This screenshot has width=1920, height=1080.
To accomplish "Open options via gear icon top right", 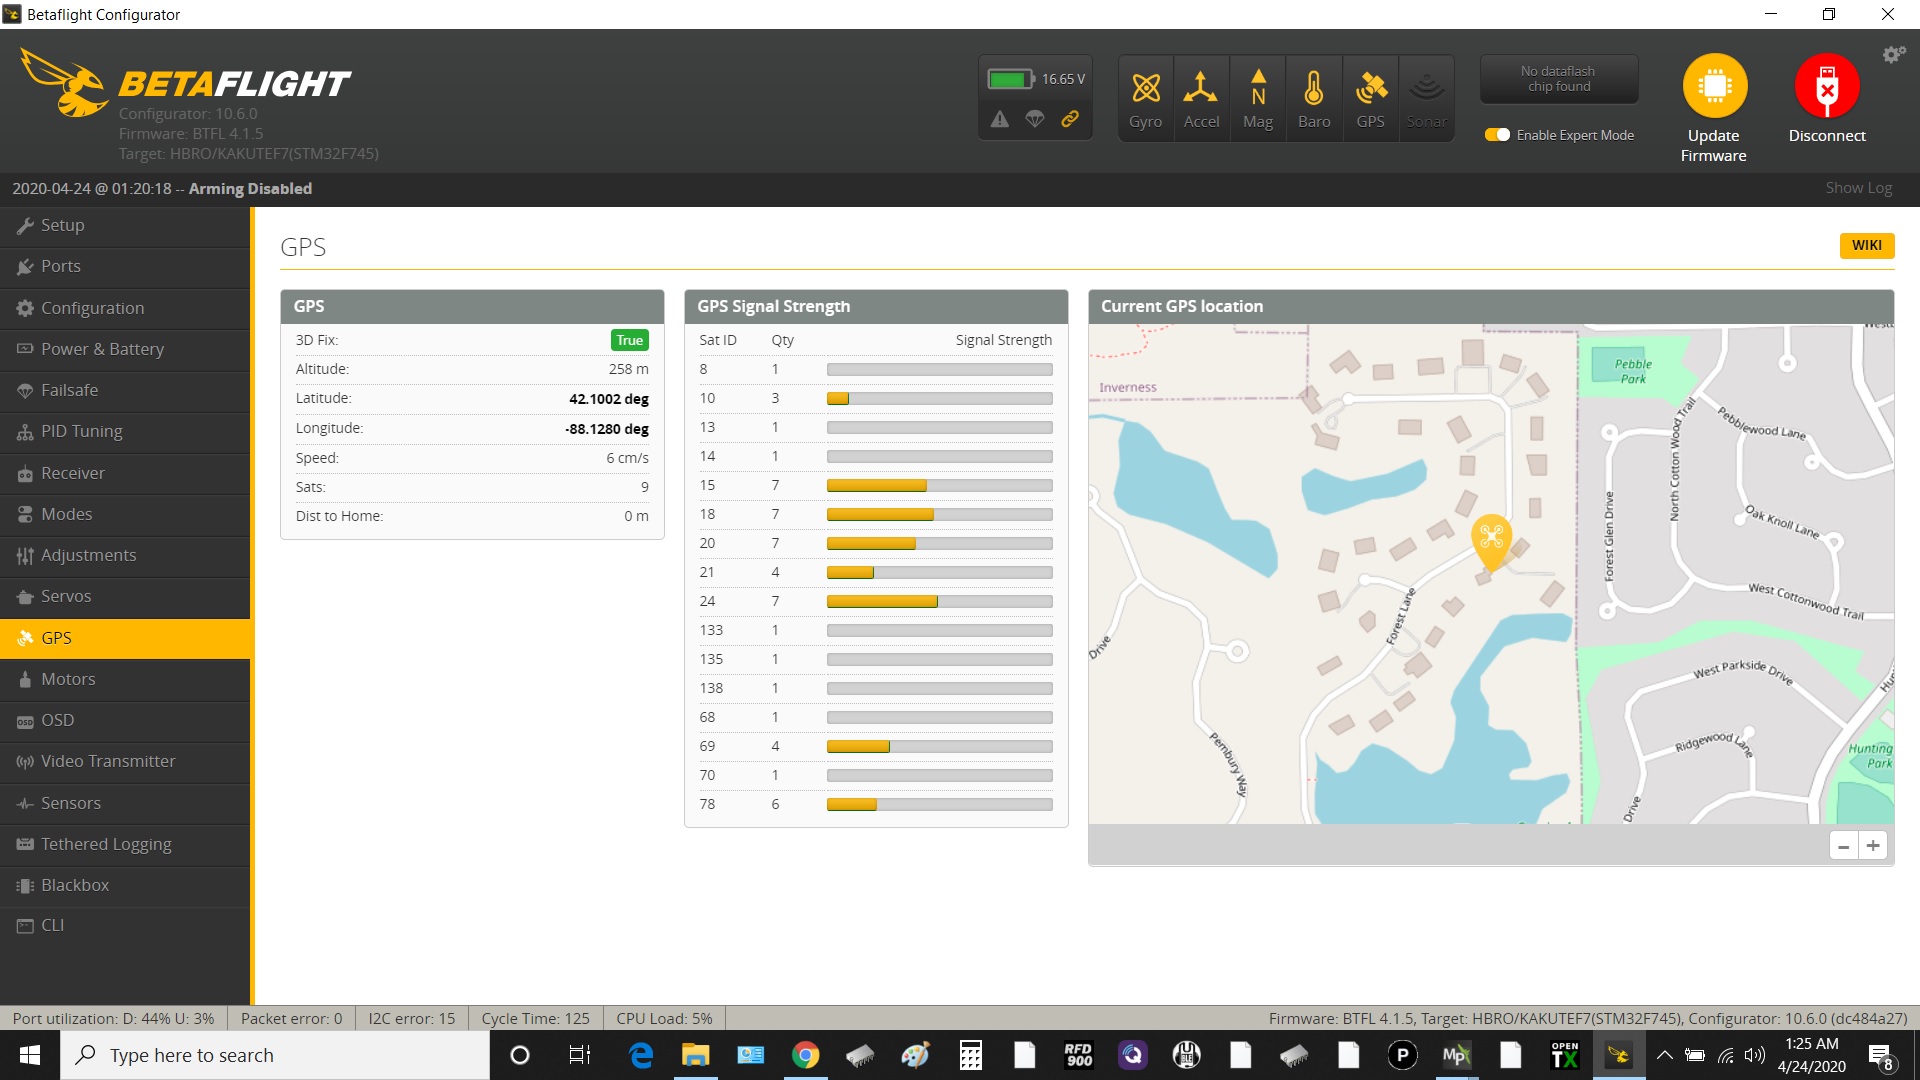I will [x=1893, y=55].
